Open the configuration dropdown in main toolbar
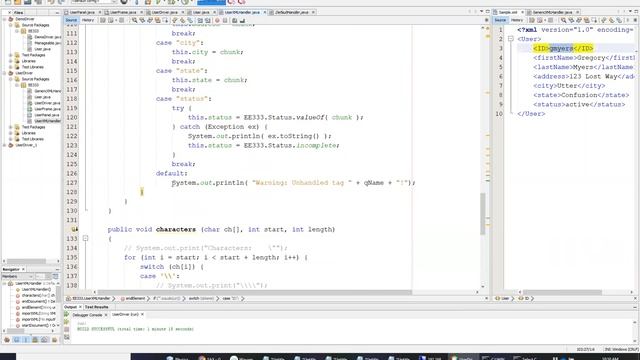 pyautogui.click(x=94, y=2)
